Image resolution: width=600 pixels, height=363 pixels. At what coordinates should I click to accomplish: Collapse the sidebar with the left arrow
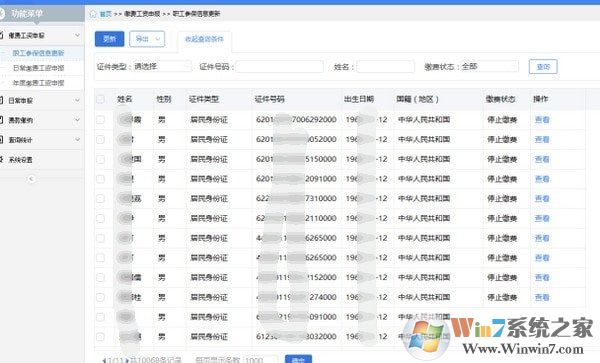(31, 179)
